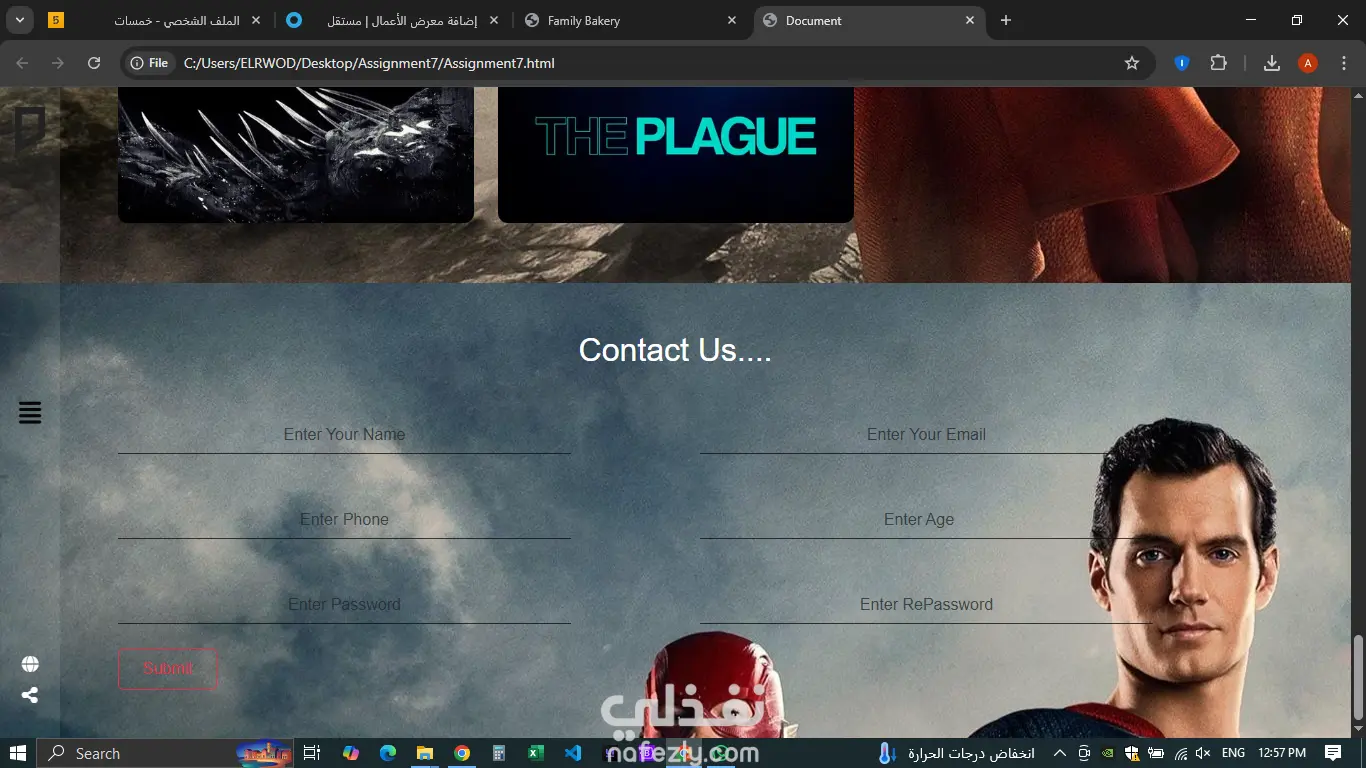Click the Enter Phone field
The image size is (1366, 768).
tap(344, 520)
